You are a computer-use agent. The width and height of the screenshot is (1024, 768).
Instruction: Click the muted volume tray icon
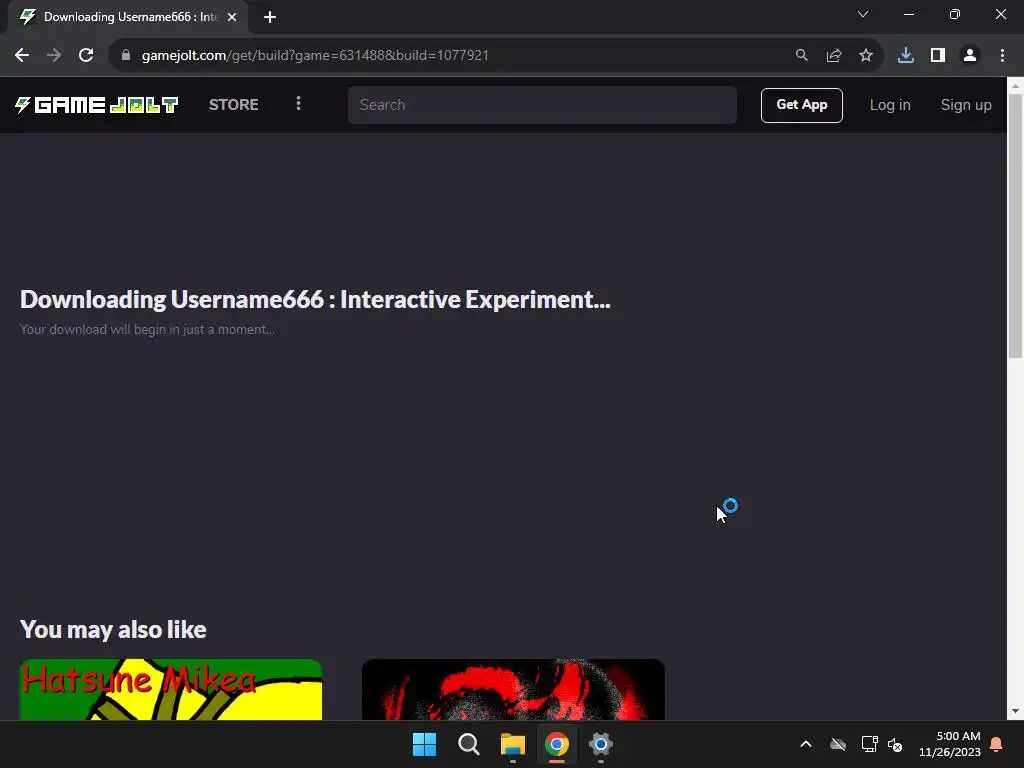click(x=895, y=744)
